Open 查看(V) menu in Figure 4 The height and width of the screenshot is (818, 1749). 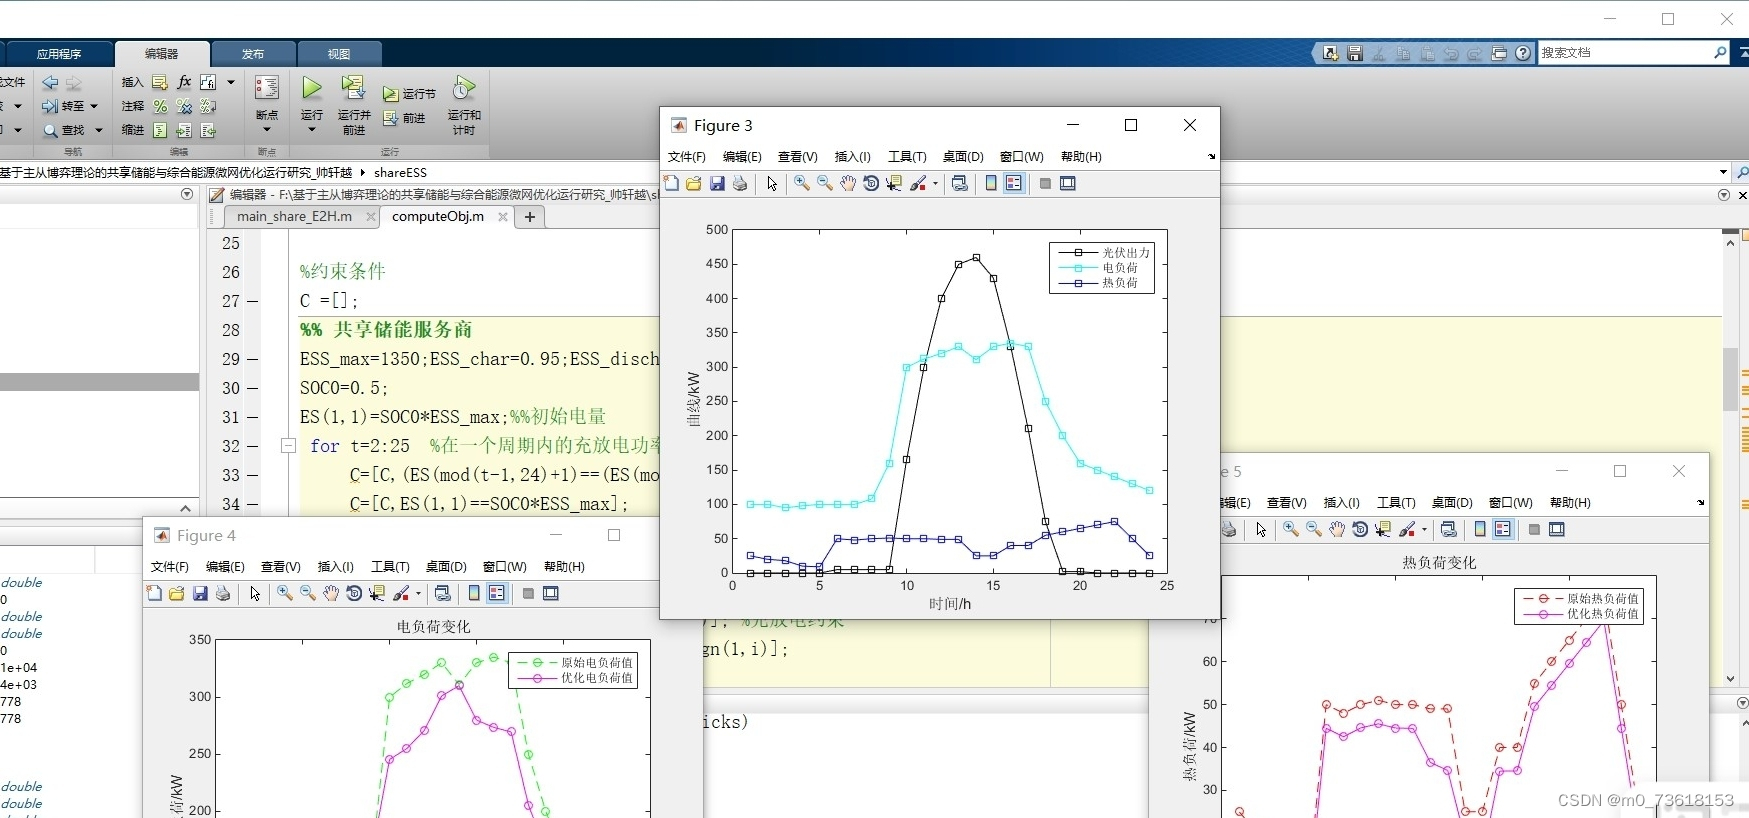(281, 567)
